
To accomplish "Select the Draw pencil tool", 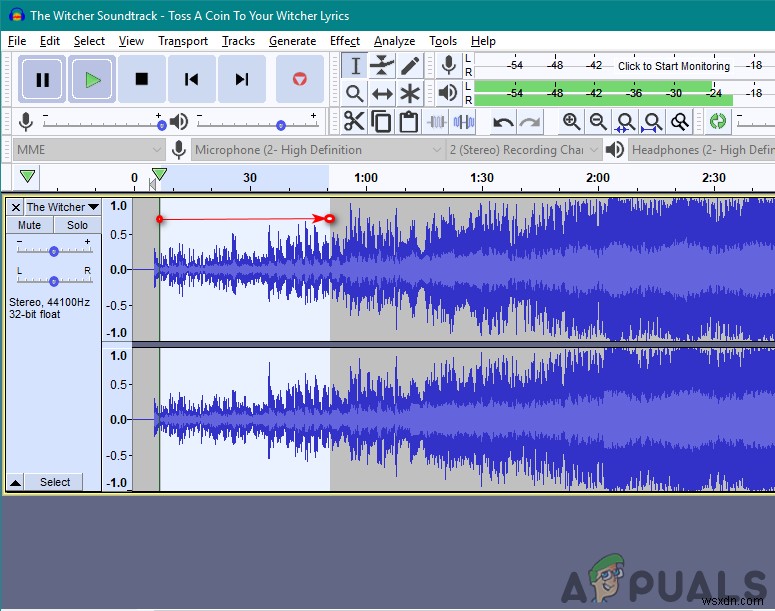I will (410, 66).
